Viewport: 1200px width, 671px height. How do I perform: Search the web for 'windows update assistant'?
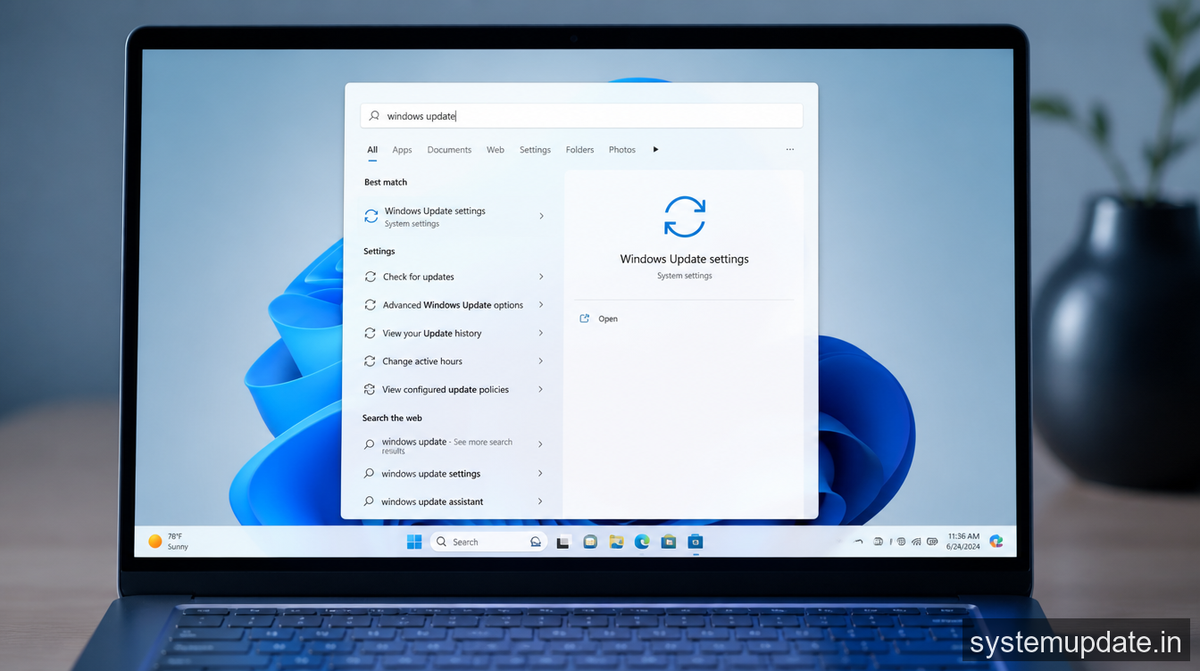tap(455, 502)
